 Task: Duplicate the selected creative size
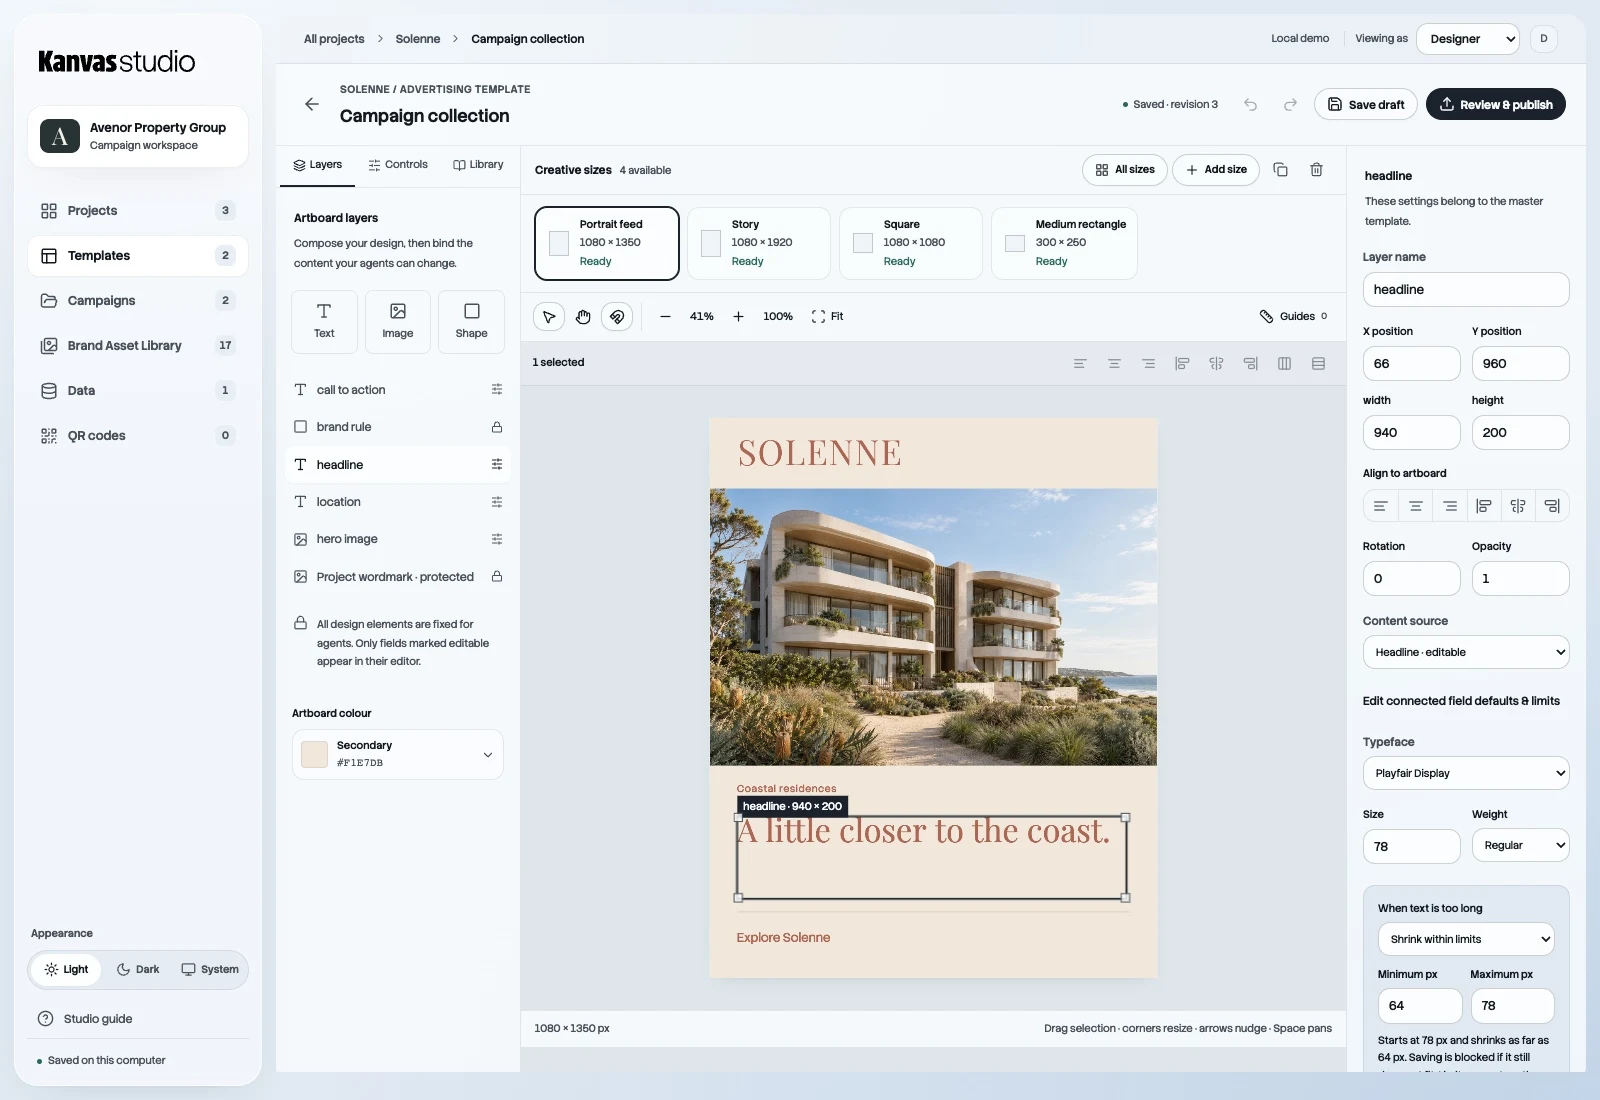click(x=1280, y=170)
